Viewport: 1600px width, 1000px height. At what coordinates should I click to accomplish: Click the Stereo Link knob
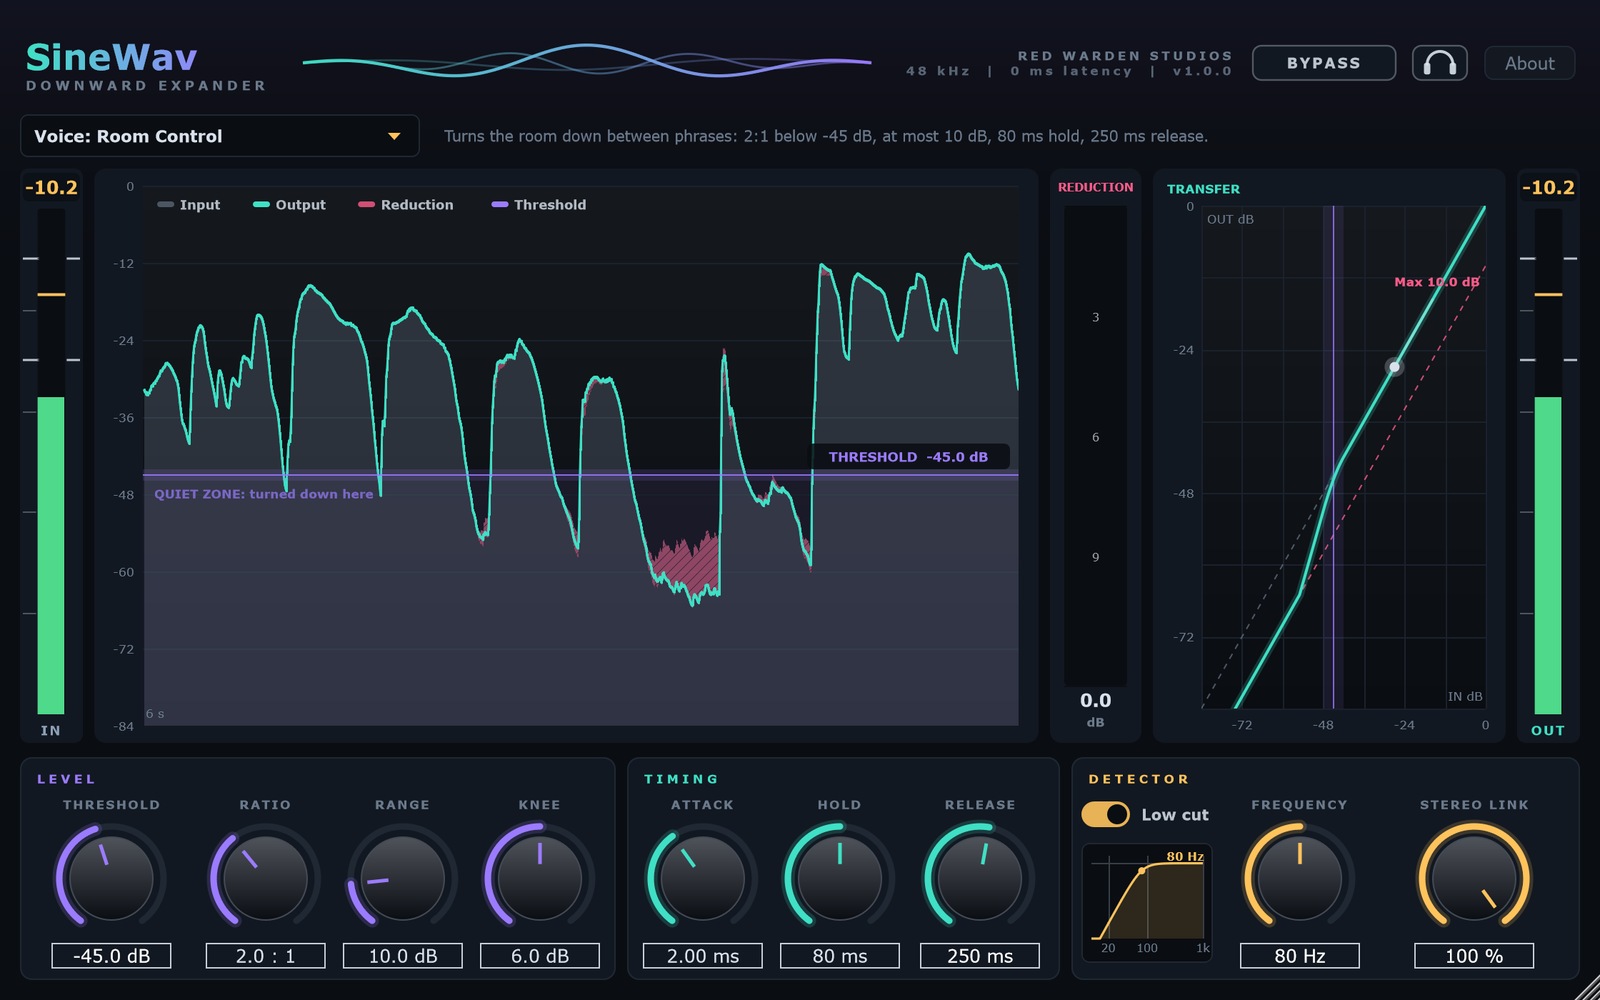pyautogui.click(x=1474, y=877)
